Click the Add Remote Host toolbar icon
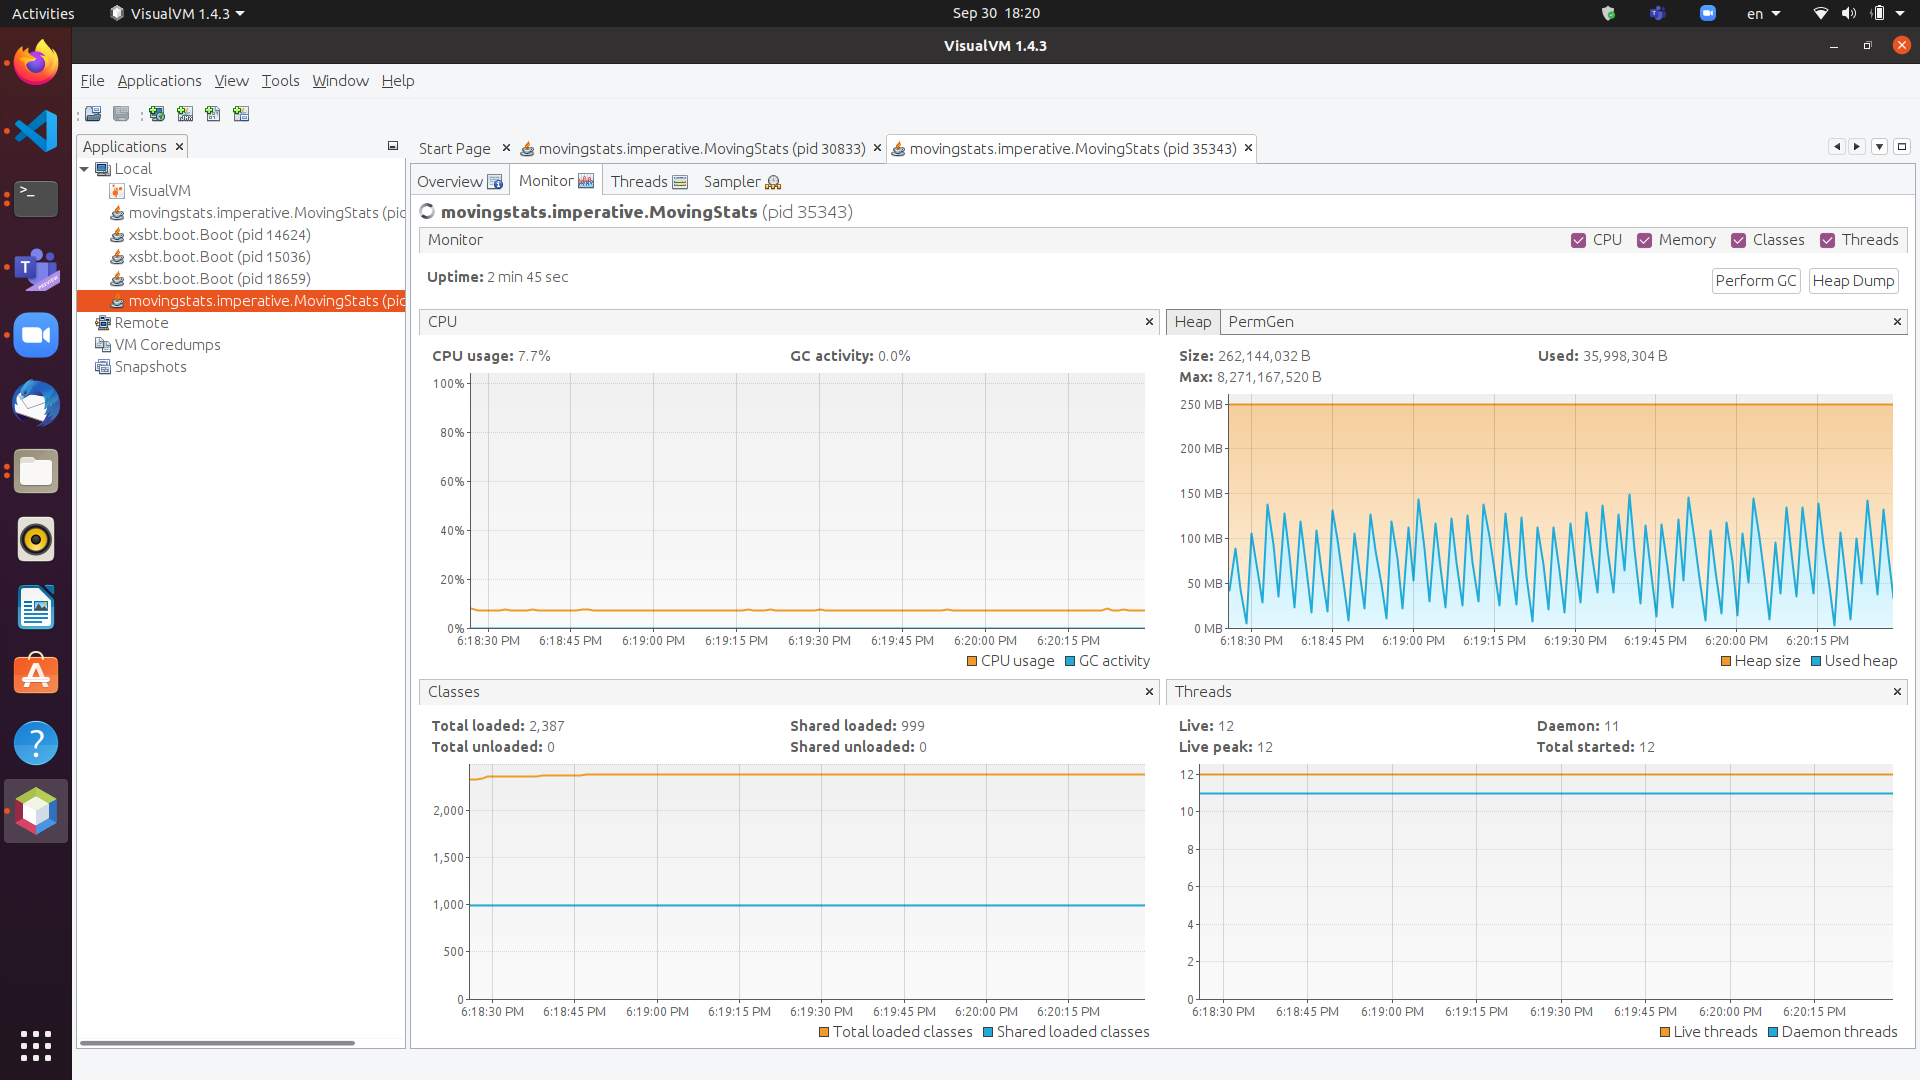The height and width of the screenshot is (1080, 1920). pyautogui.click(x=157, y=114)
